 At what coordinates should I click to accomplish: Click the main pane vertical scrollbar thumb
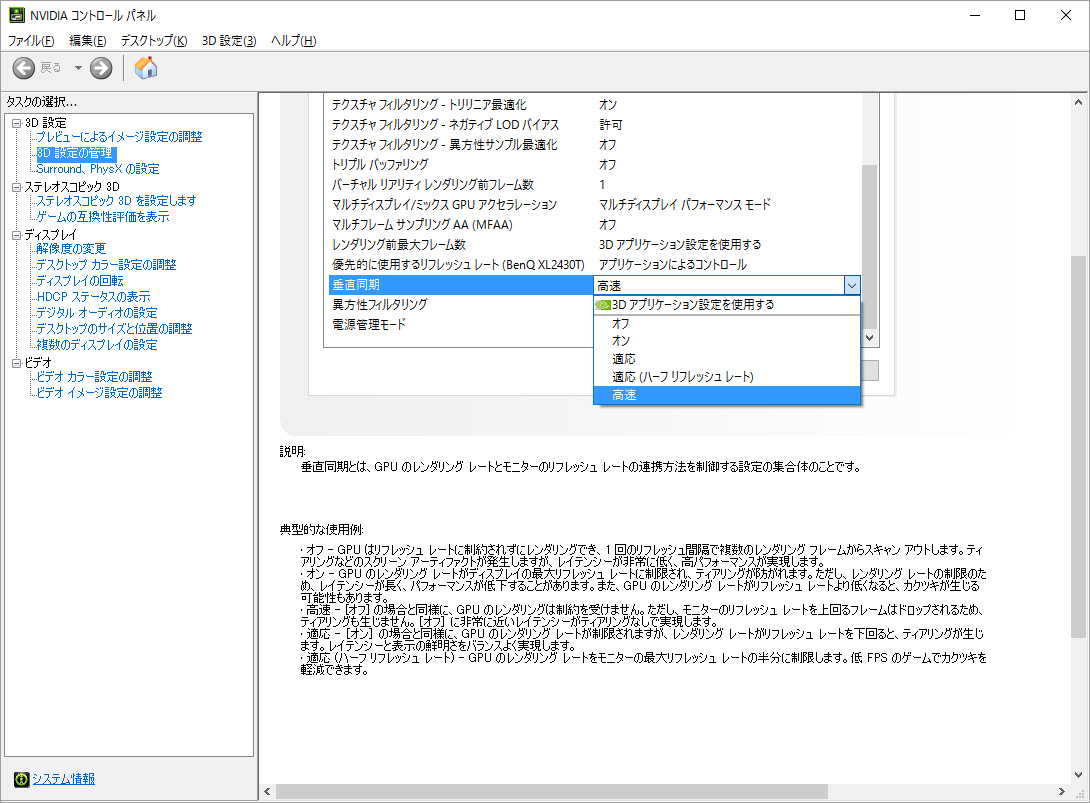coord(1078,447)
